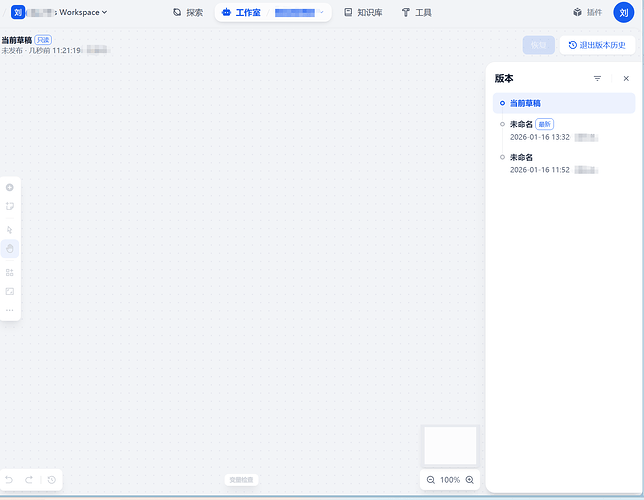This screenshot has width=644, height=500.
Task: Open the more options ellipsis in left toolbar
Action: tap(10, 310)
